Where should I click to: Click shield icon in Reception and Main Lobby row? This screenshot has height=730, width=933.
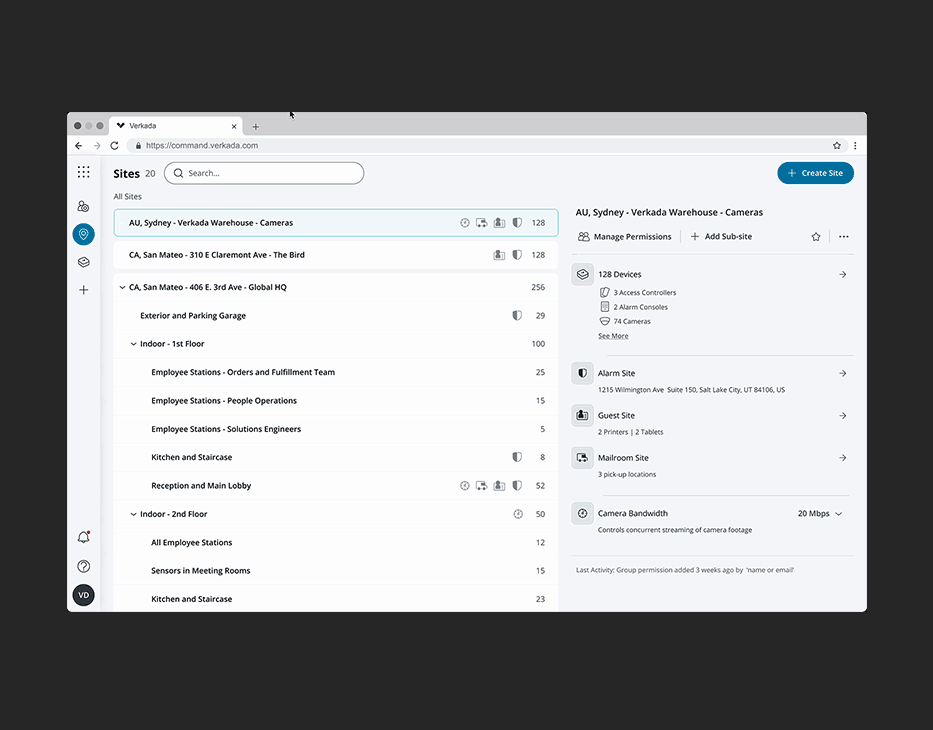click(517, 485)
